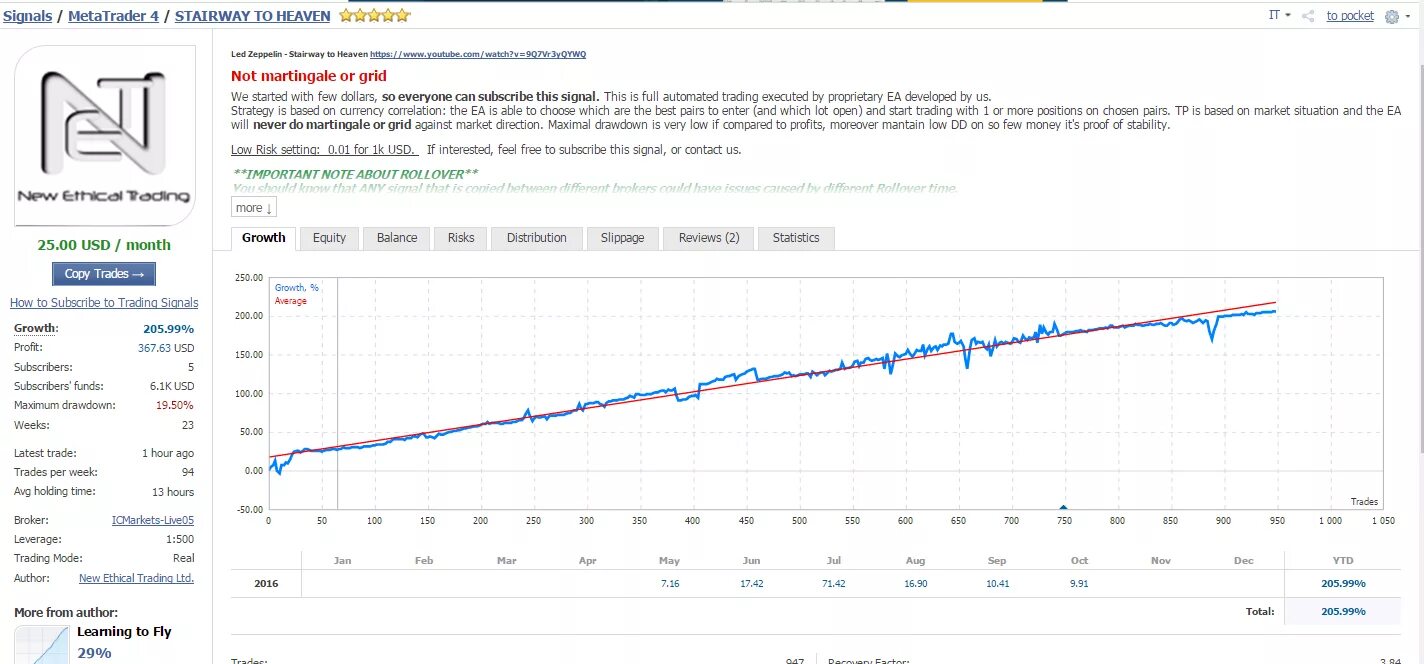This screenshot has height=664, width=1424.
Task: Click the Learning to Fly signal title
Action: (124, 631)
